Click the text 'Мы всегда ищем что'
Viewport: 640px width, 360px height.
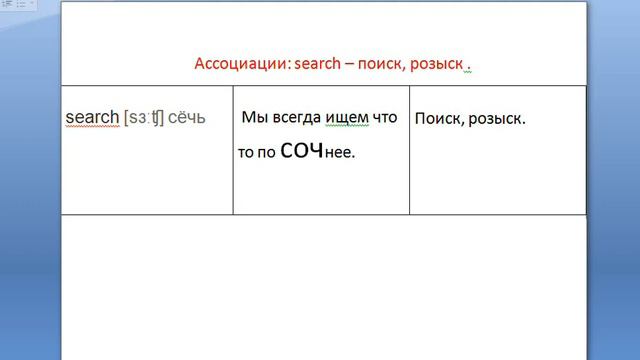pyautogui.click(x=319, y=118)
